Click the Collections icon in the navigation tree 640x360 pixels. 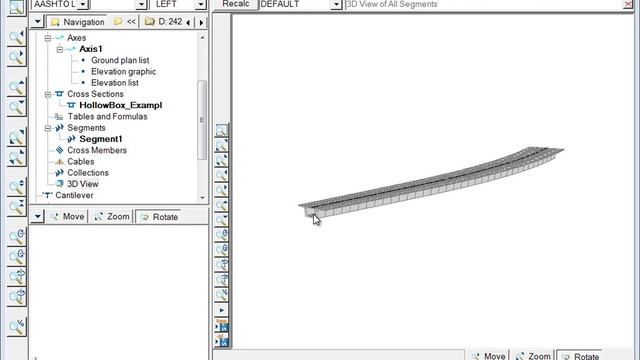60,173
